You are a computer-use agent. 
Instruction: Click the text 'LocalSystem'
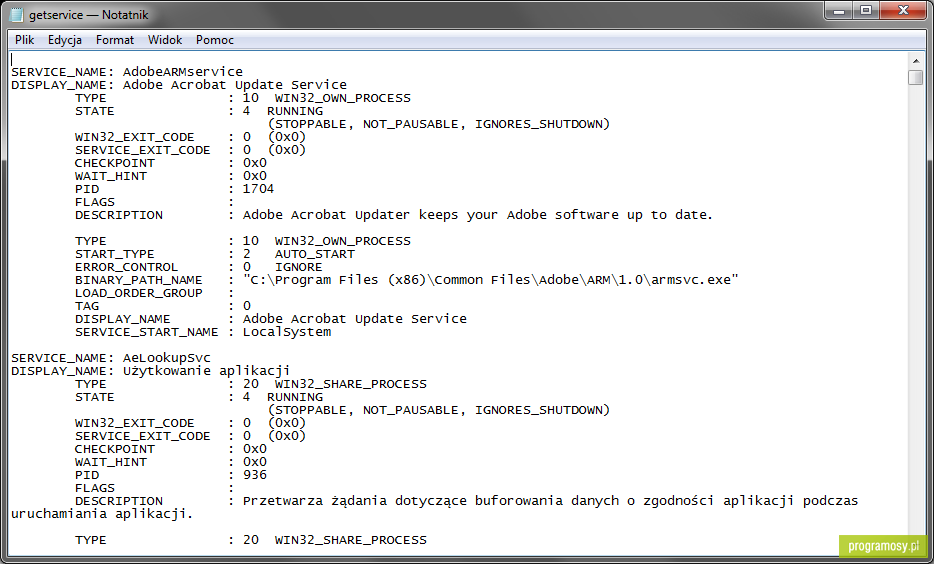pos(287,332)
